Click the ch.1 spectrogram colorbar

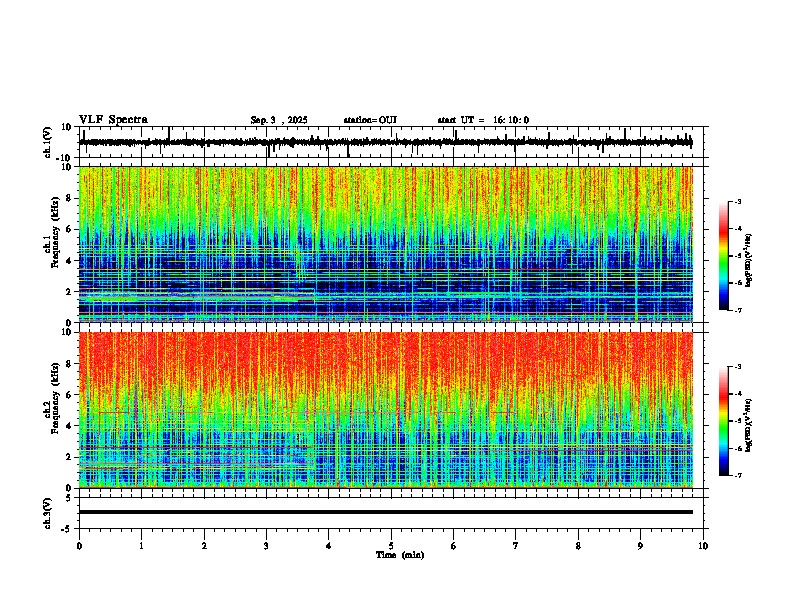pyautogui.click(x=724, y=256)
